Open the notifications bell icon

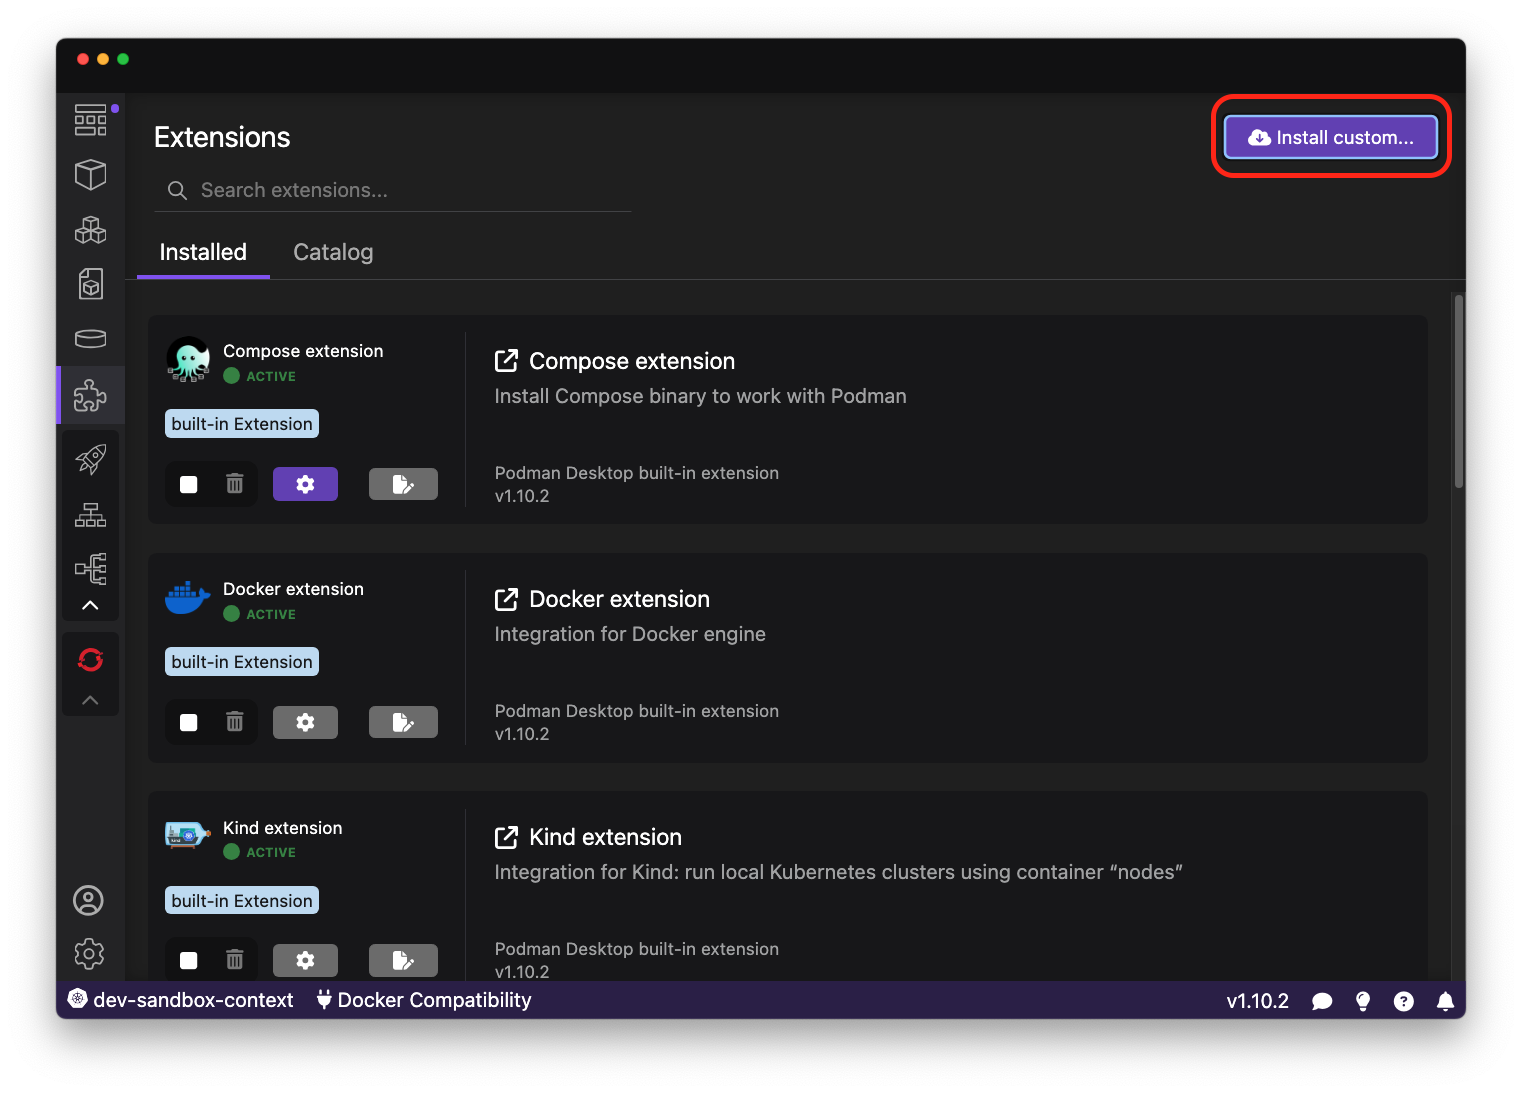(x=1445, y=1001)
